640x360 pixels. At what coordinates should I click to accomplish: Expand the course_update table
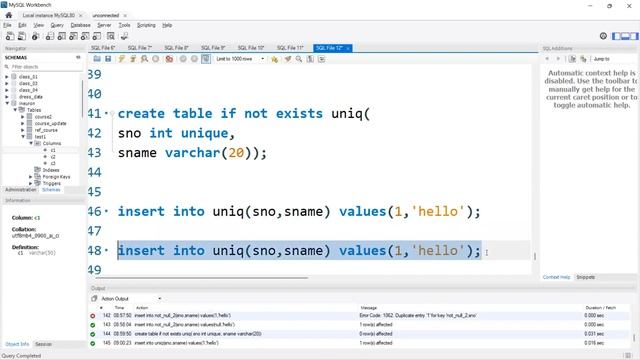[x=23, y=123]
